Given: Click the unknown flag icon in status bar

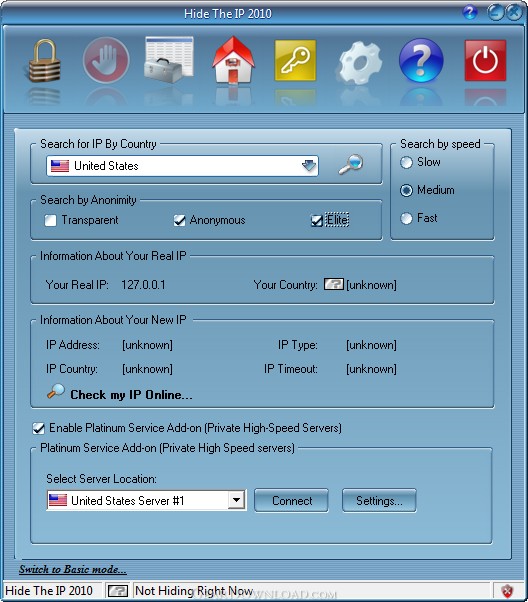Looking at the screenshot, I should (x=118, y=590).
